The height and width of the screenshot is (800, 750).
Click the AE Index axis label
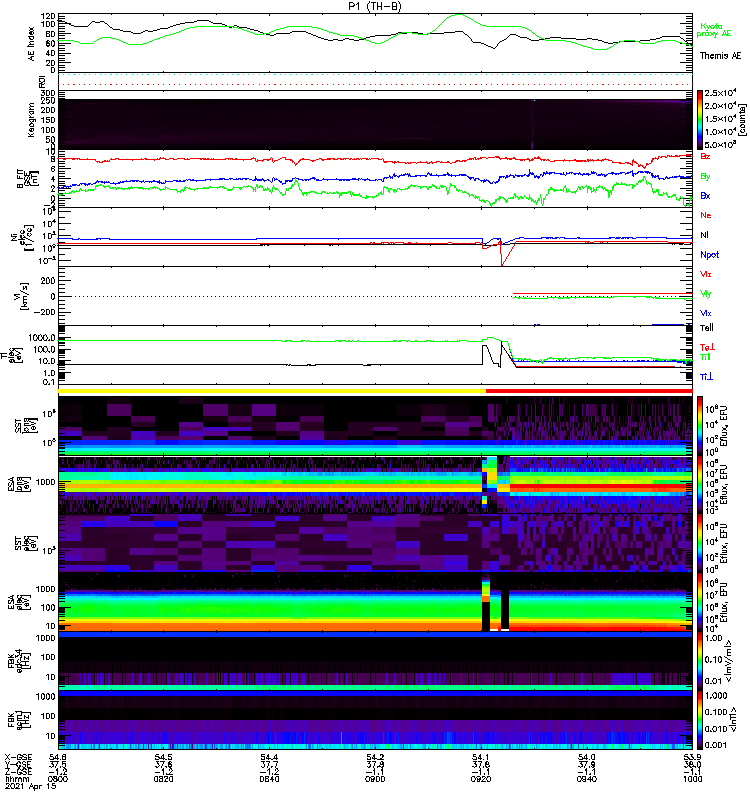[x=32, y=43]
